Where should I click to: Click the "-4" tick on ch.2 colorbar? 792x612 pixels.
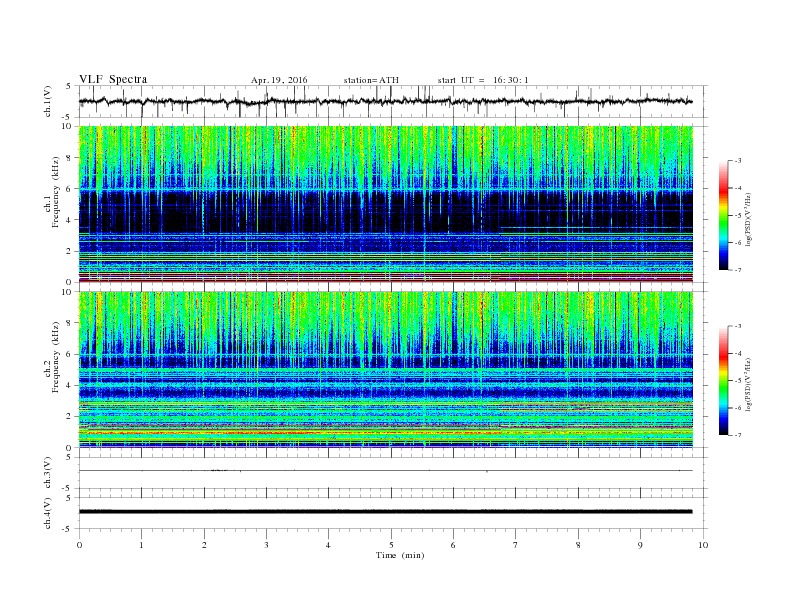[x=738, y=353]
